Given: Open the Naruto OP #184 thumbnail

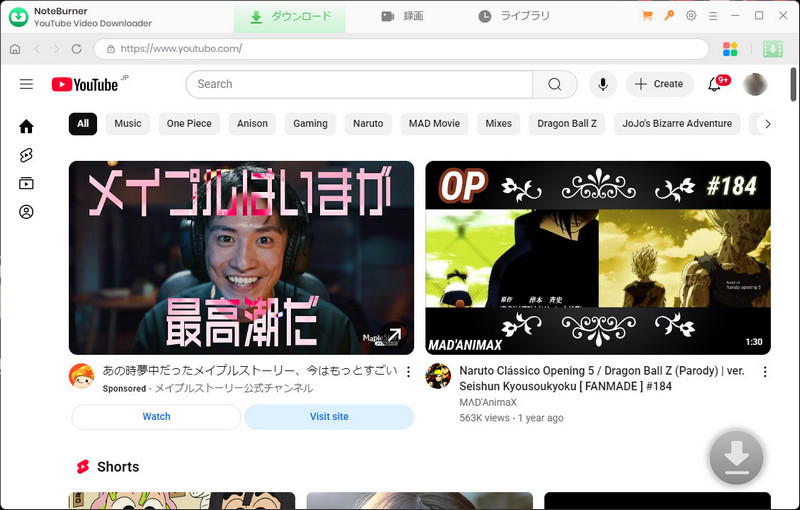Looking at the screenshot, I should pos(598,258).
